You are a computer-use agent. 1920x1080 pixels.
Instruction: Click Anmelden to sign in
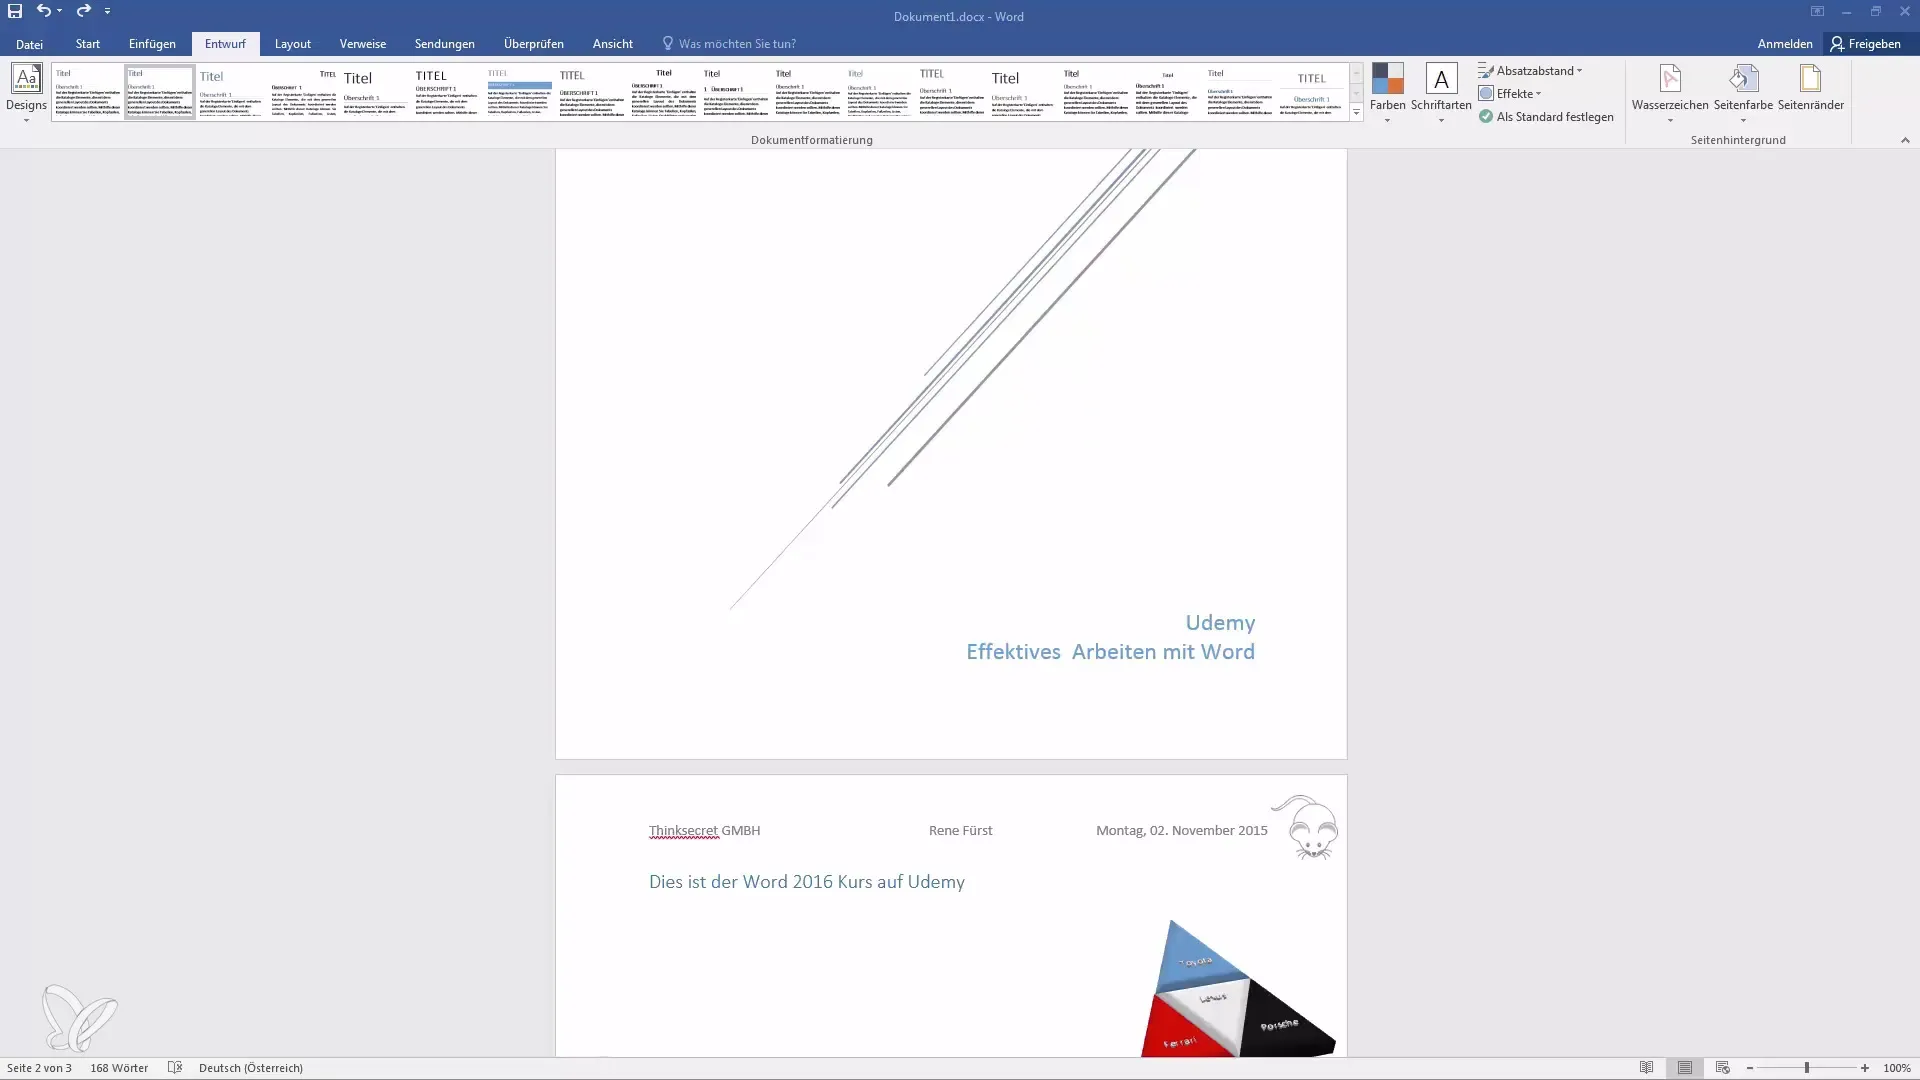[1785, 44]
